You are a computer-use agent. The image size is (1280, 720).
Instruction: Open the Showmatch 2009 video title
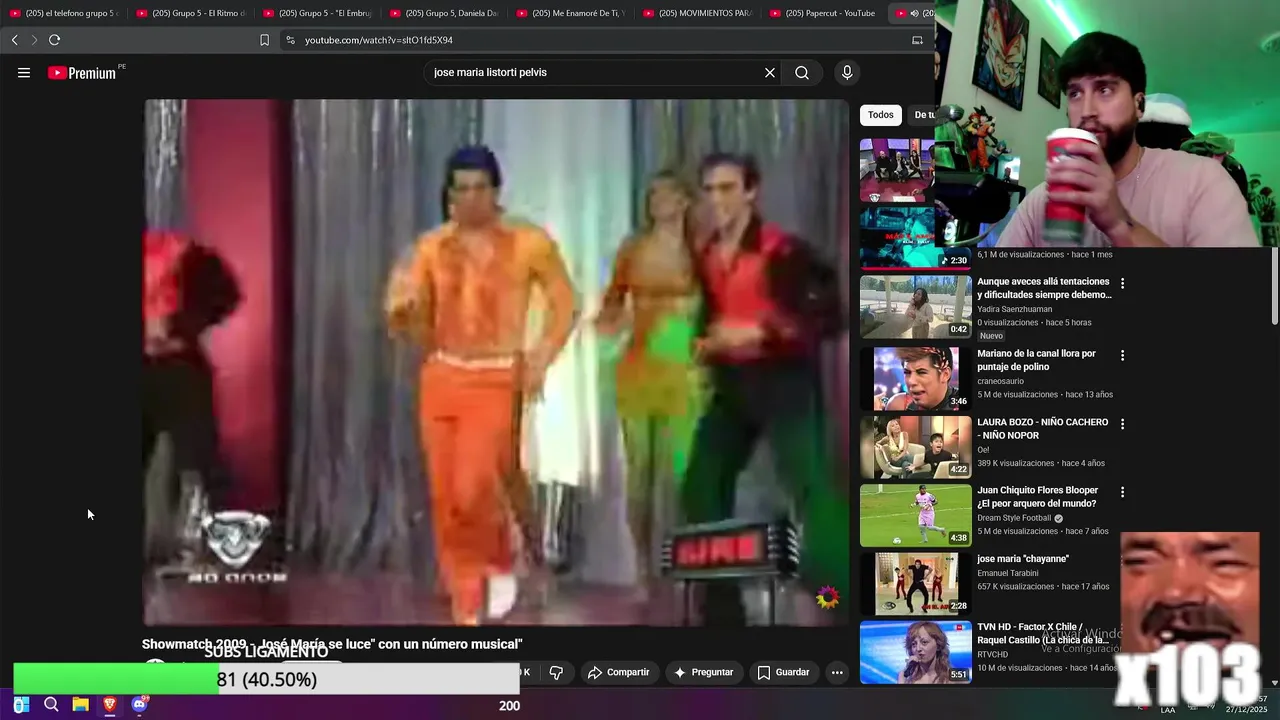coord(332,644)
